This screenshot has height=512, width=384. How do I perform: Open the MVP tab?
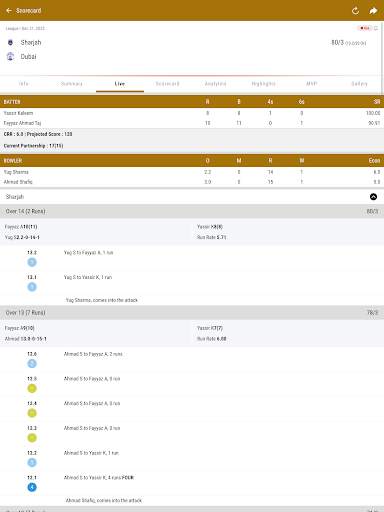(312, 84)
